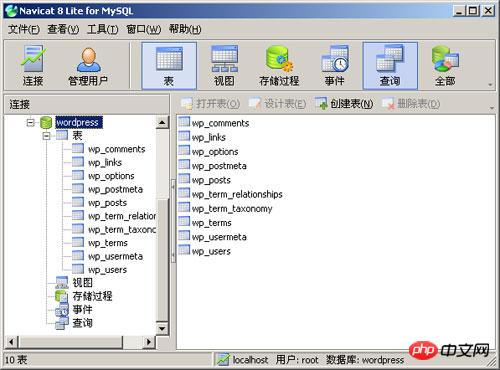Select the 全部 (All) toolbar icon
This screenshot has height=370, width=500.
[445, 66]
